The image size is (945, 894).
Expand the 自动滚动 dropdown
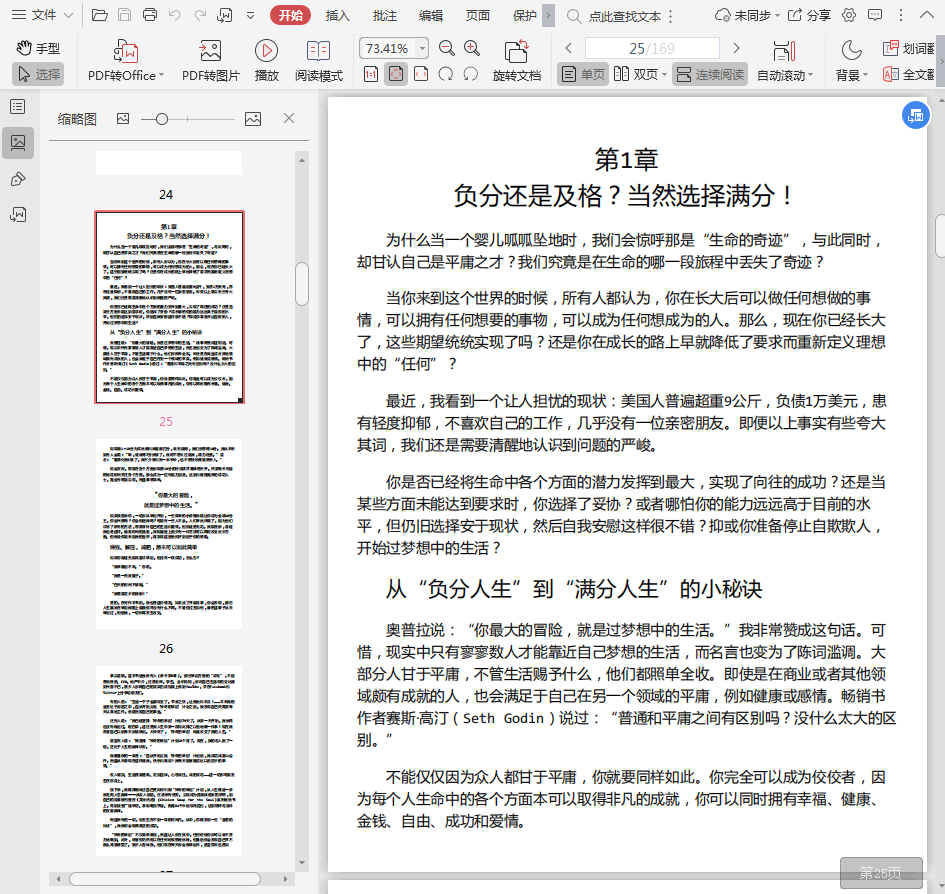click(x=811, y=75)
